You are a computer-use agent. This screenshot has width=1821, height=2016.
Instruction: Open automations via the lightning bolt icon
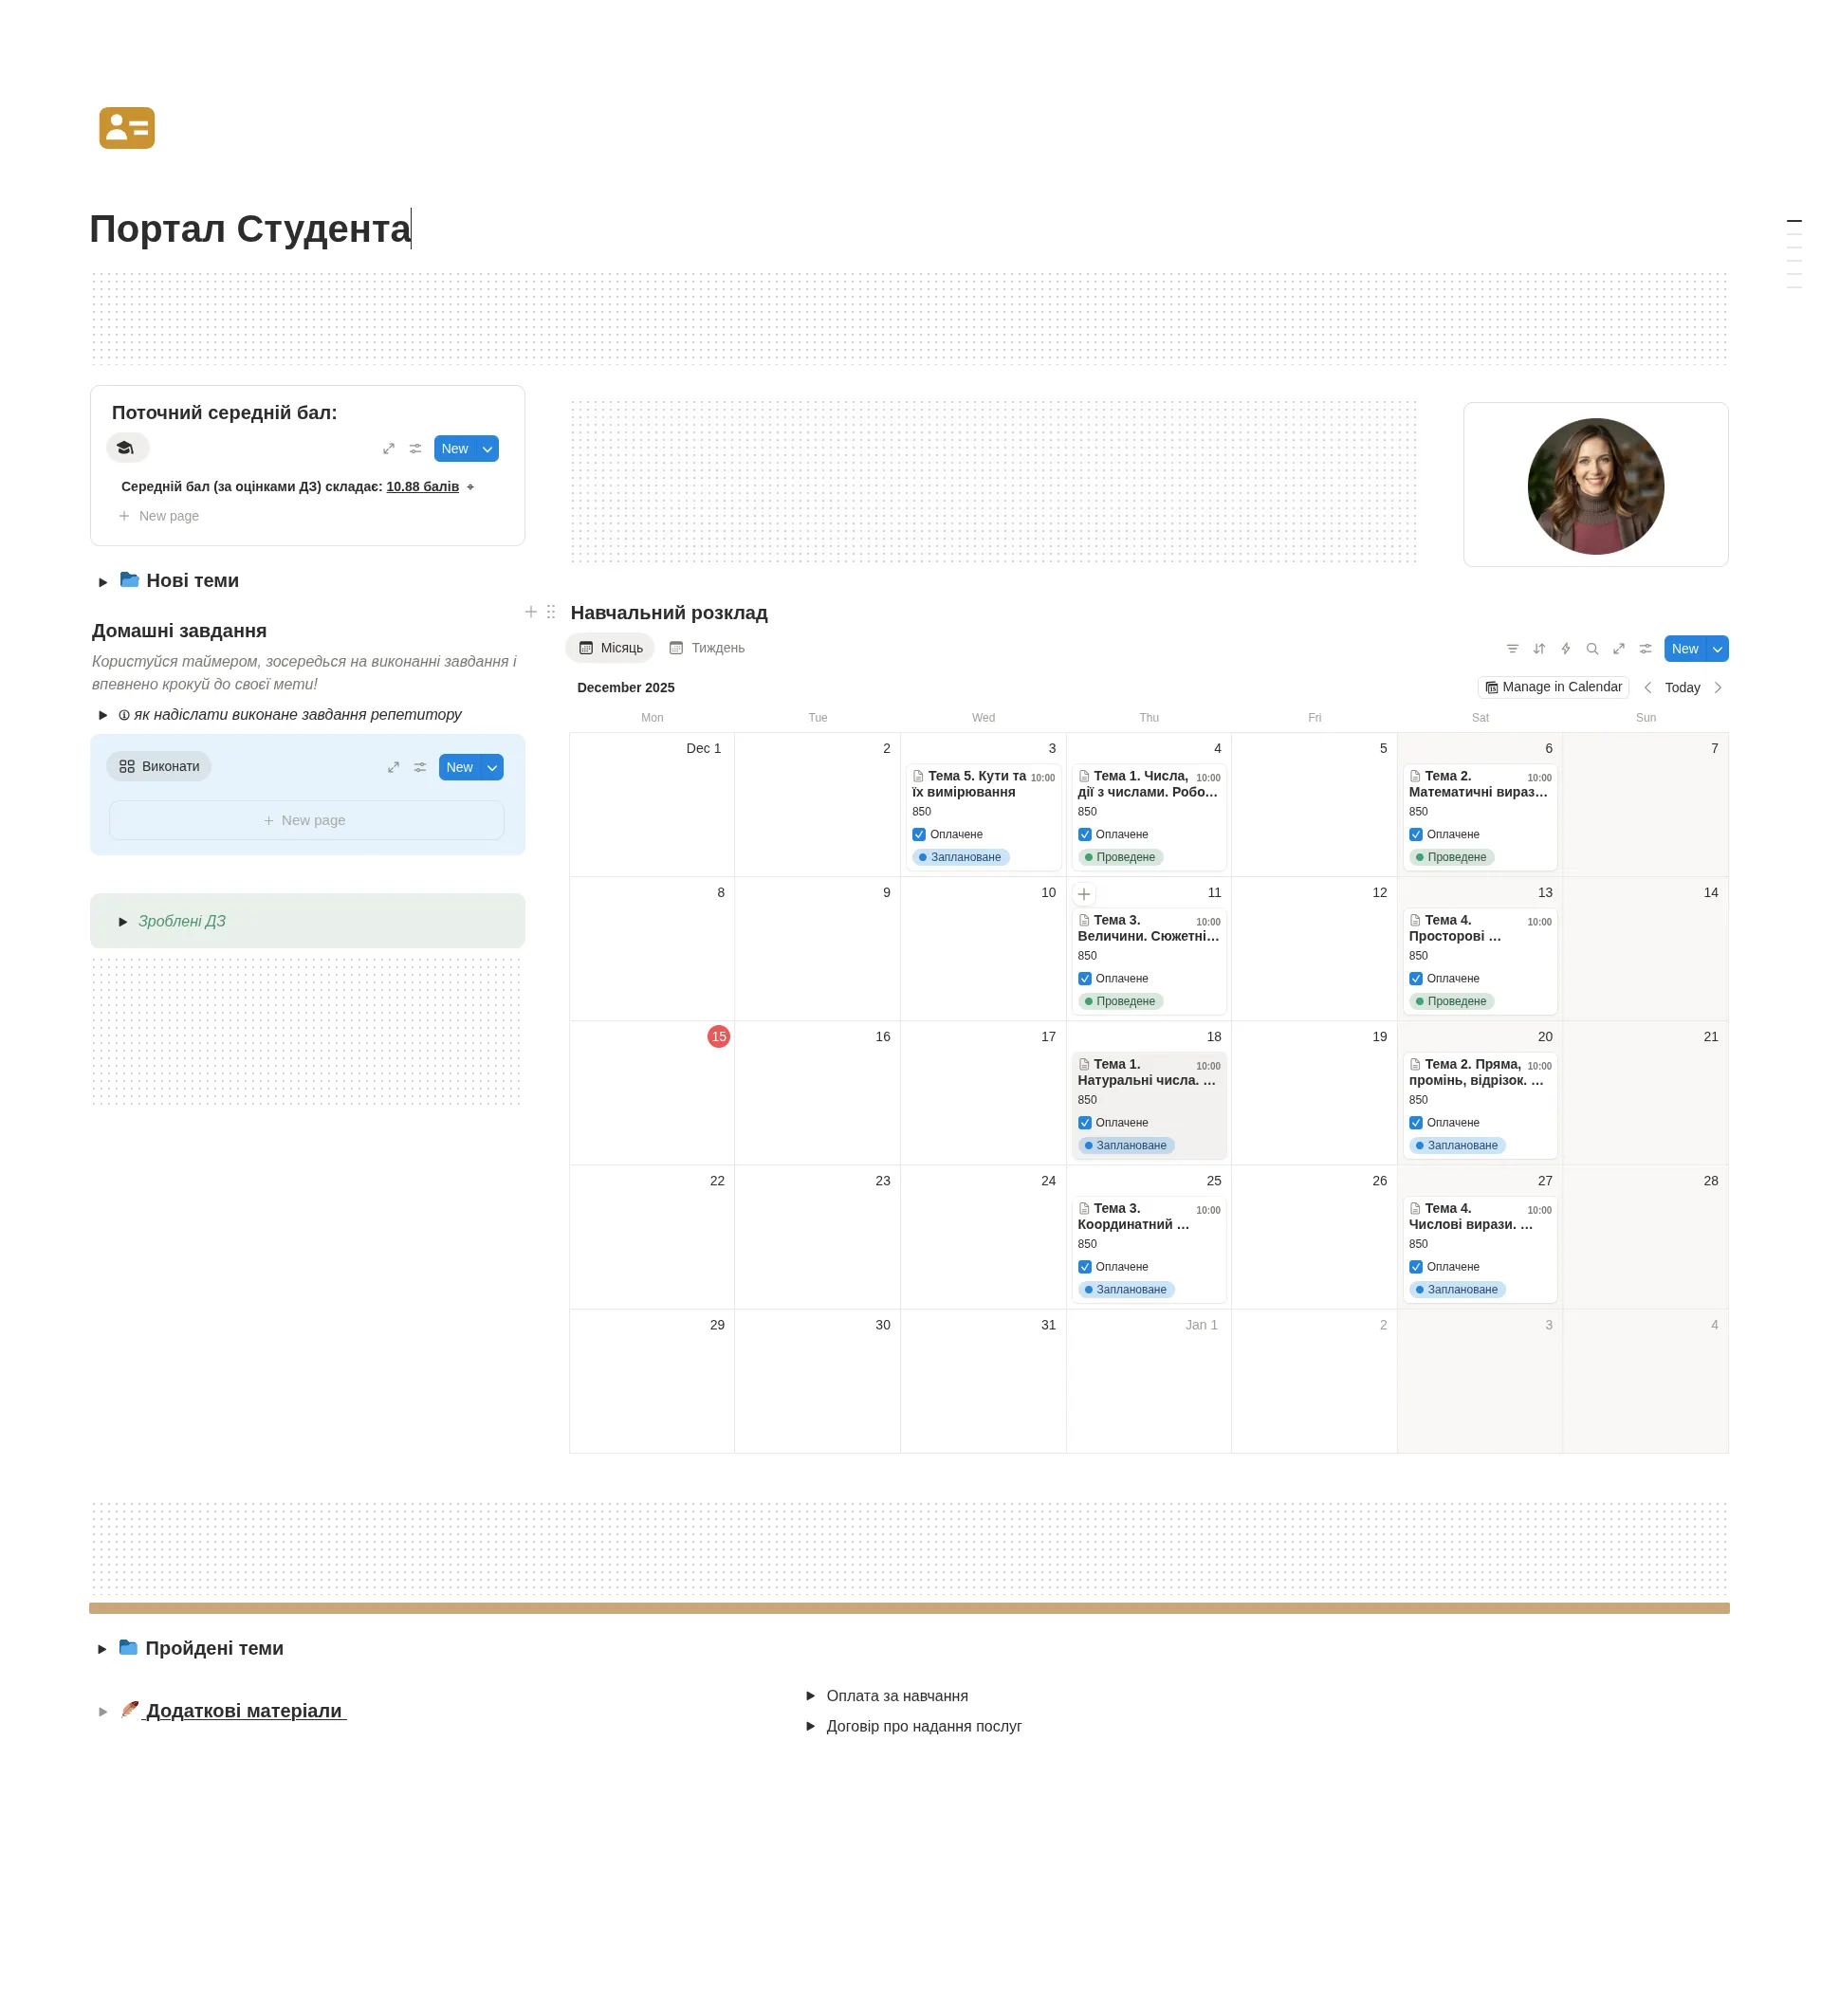click(1565, 649)
